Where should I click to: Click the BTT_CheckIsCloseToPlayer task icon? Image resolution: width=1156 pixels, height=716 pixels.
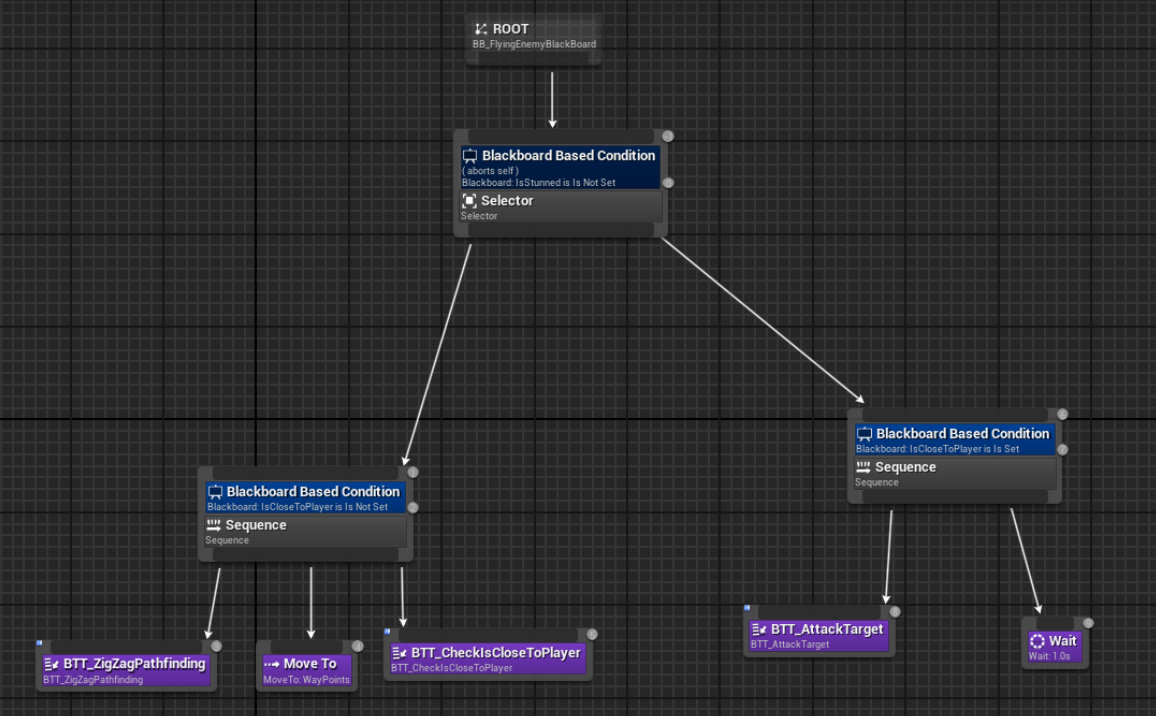(x=400, y=653)
